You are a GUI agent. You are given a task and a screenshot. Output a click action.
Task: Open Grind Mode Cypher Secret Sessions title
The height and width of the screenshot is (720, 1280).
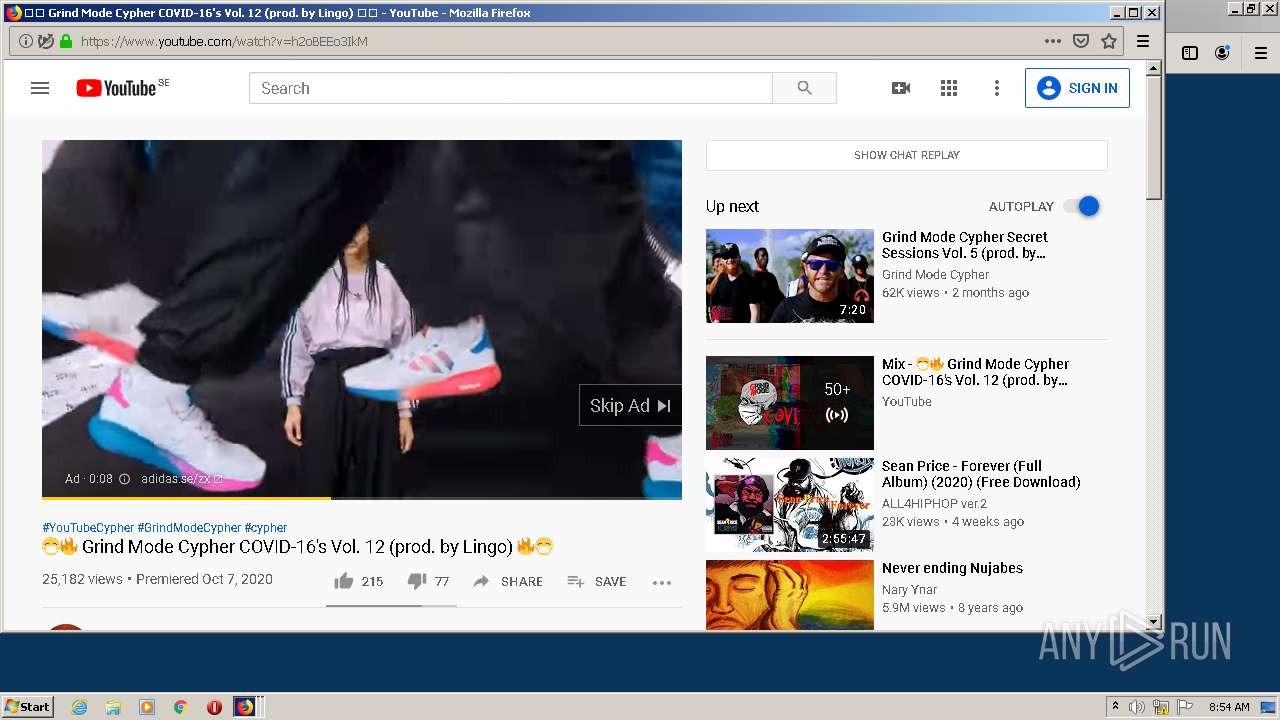pyautogui.click(x=965, y=245)
